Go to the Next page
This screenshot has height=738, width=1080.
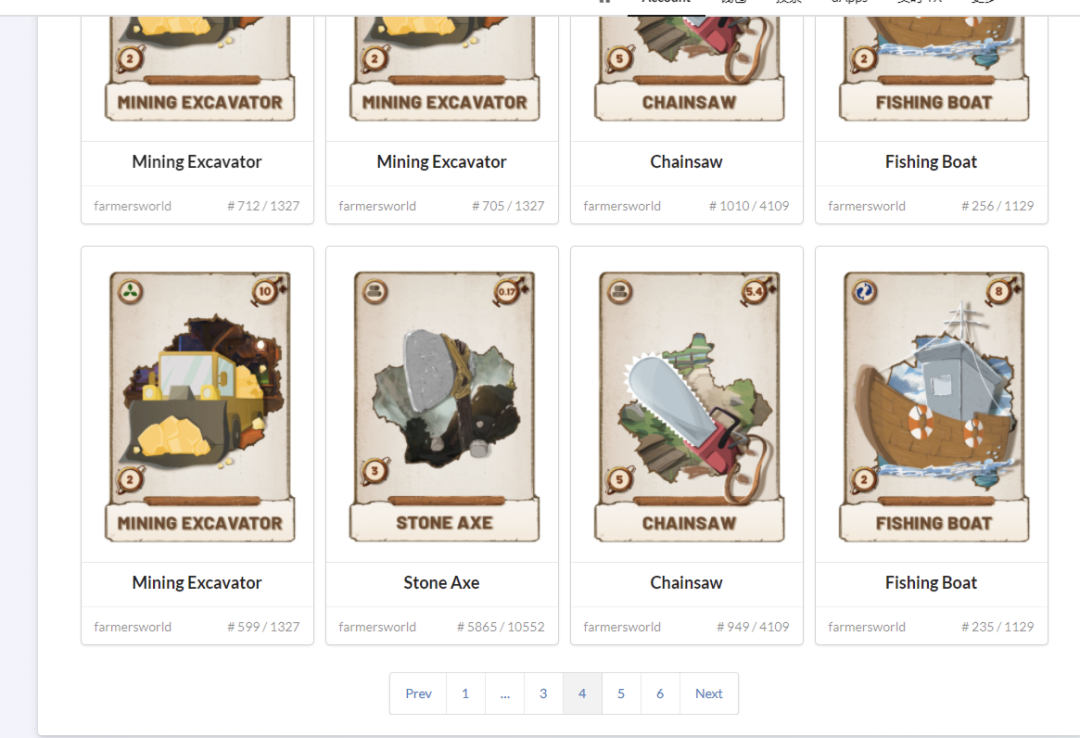709,693
